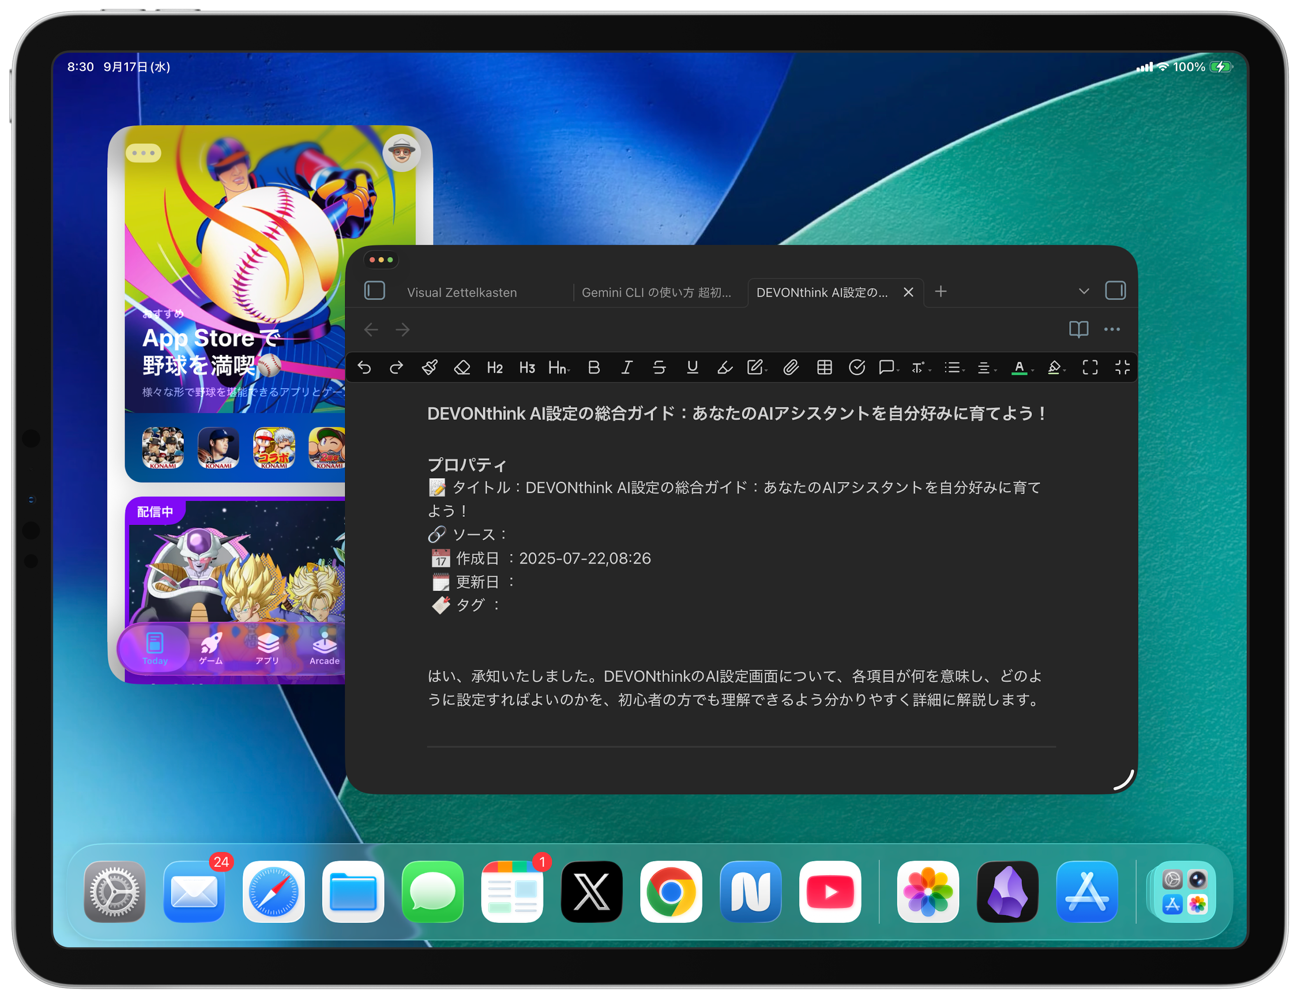1300x1000 pixels.
Task: Enter fullscreen with the expand brackets icon
Action: click(1089, 367)
